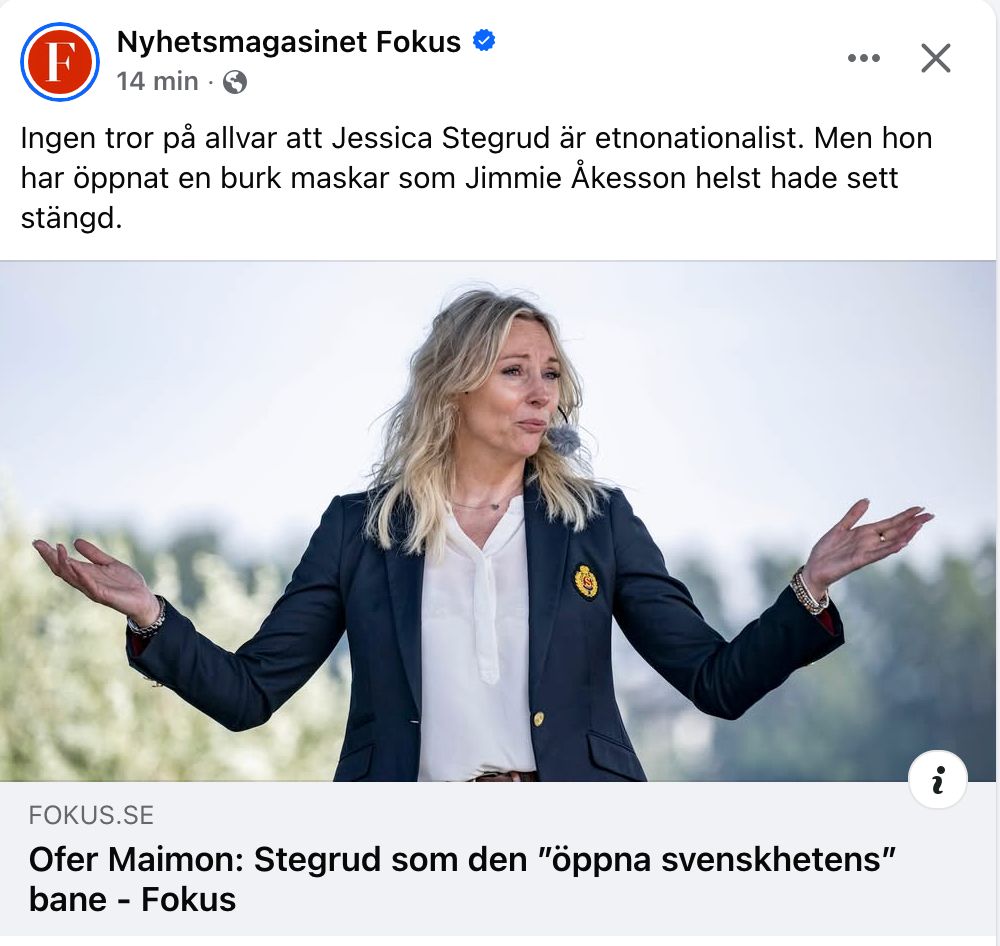Open the three-dot post options menu
The image size is (1000, 946).
864,58
